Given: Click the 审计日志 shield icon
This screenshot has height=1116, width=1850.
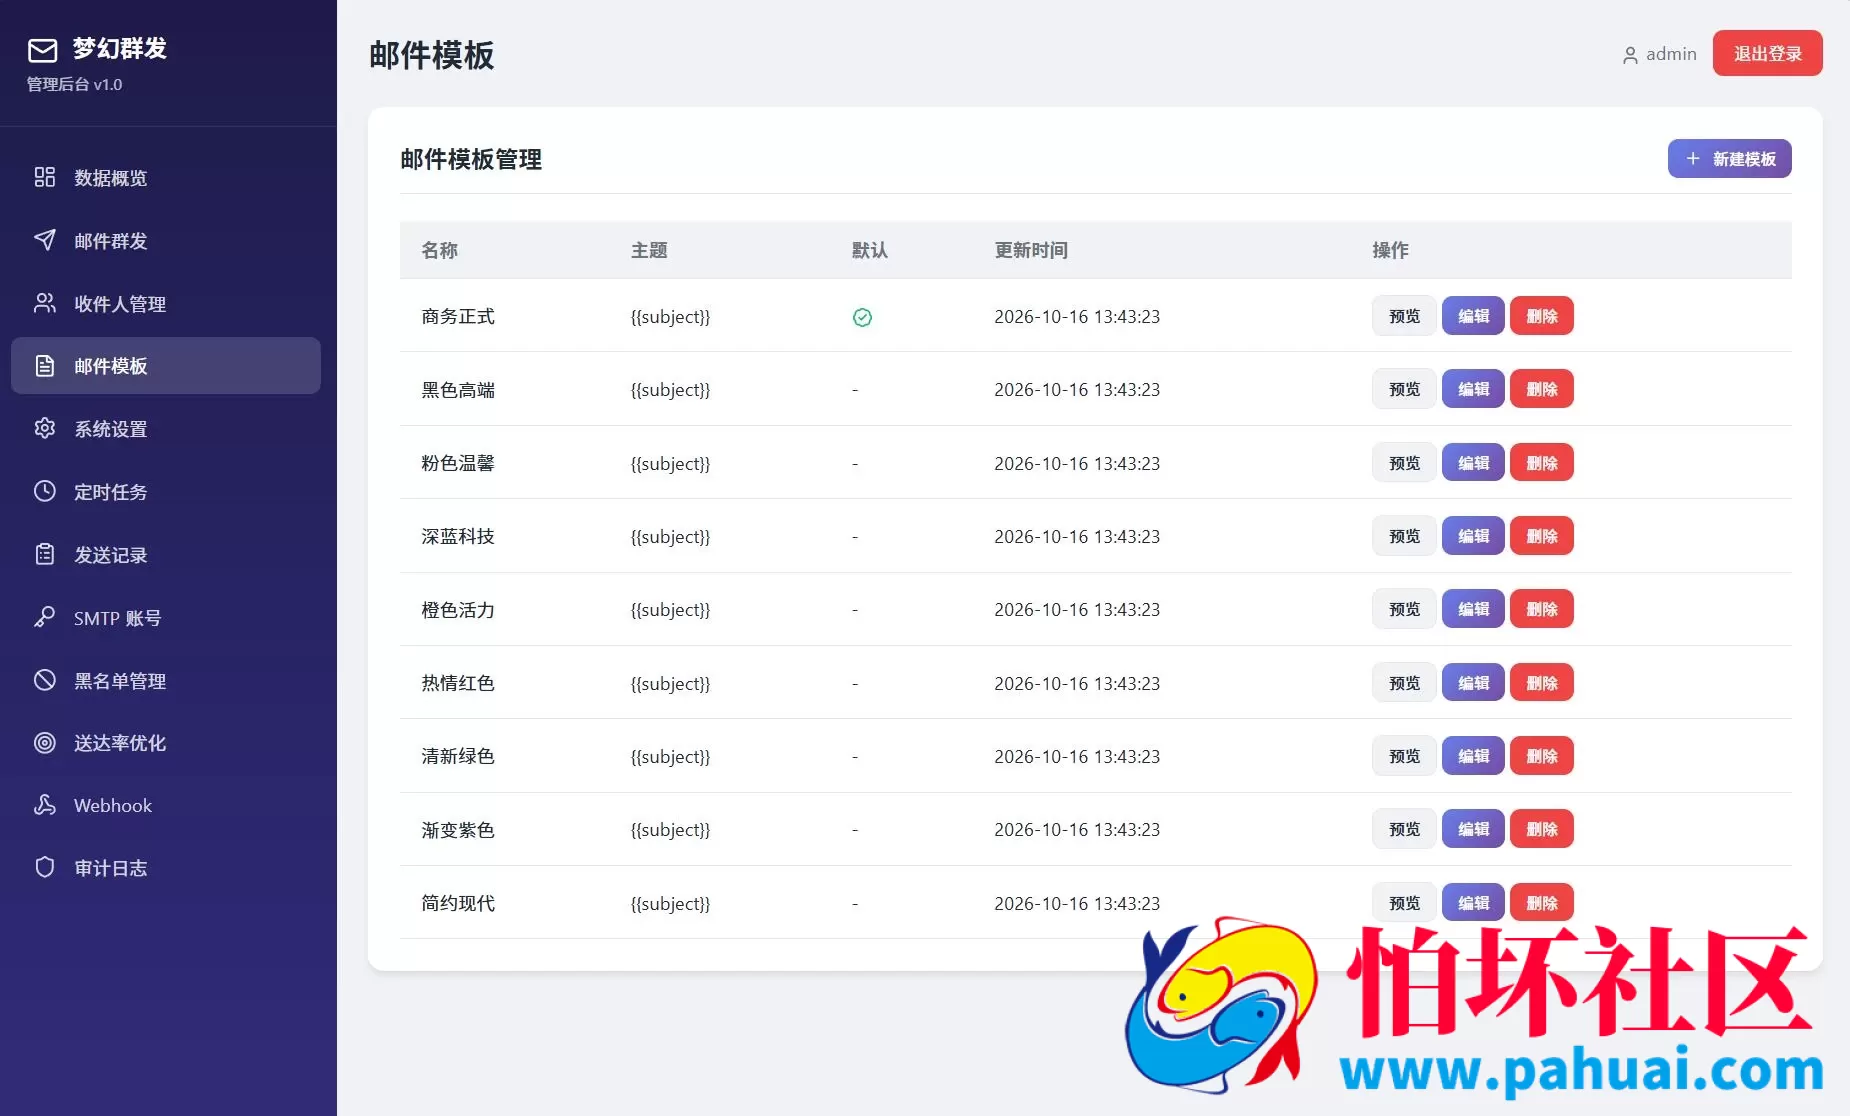Looking at the screenshot, I should pos(45,867).
